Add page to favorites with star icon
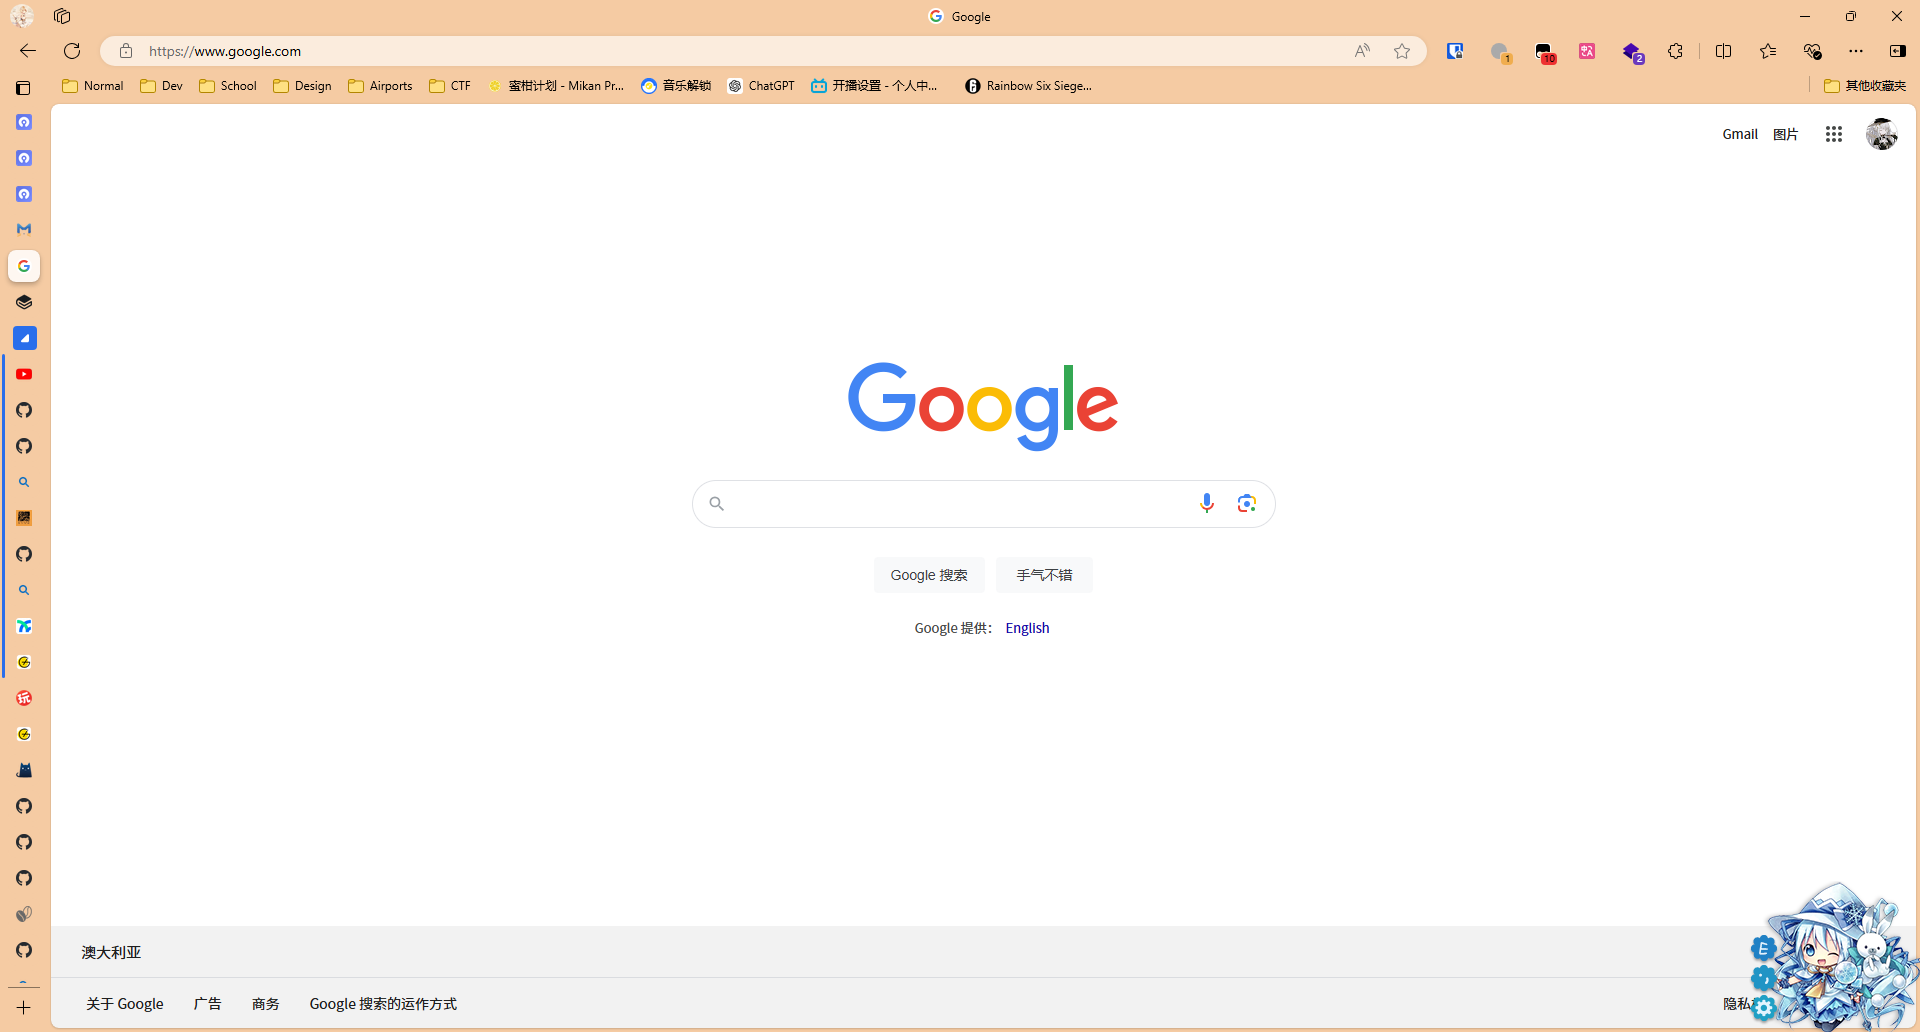This screenshot has height=1032, width=1920. coord(1402,51)
